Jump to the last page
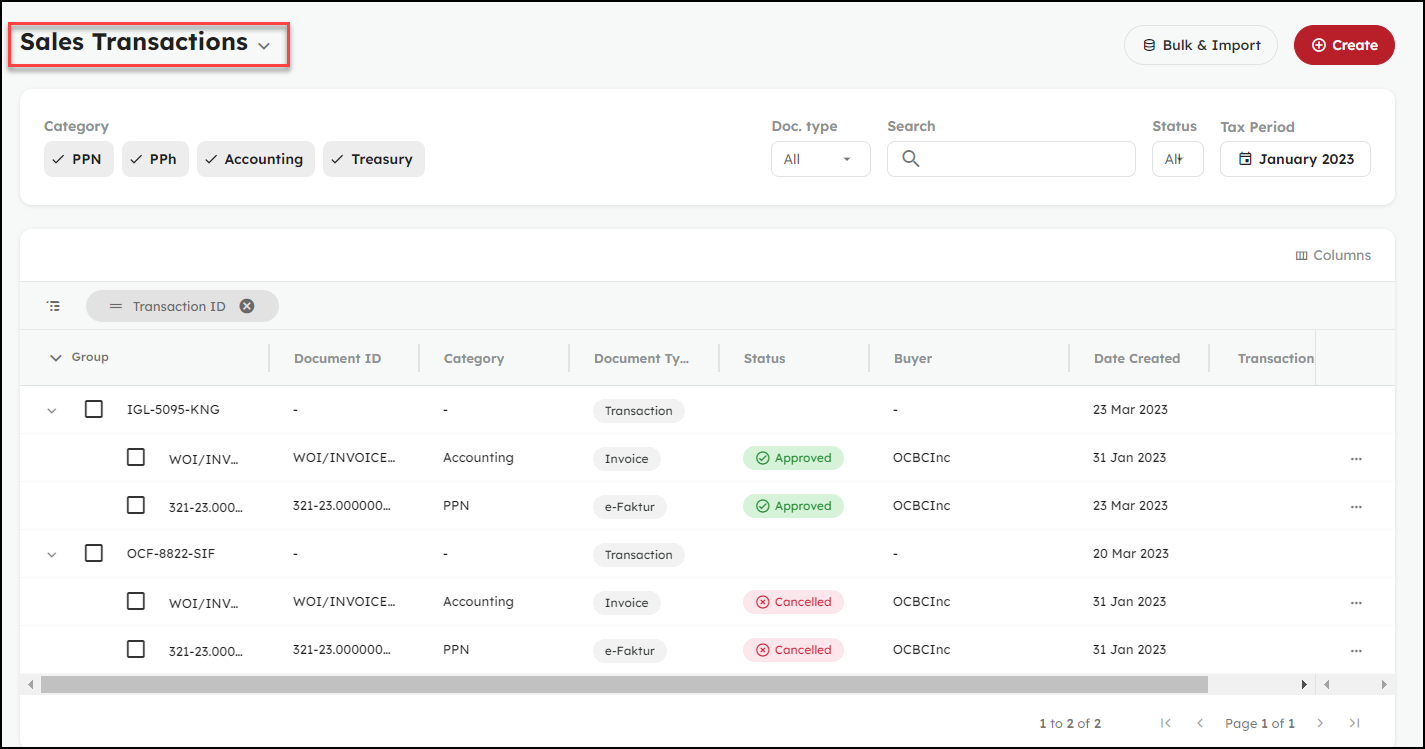This screenshot has height=749, width=1425. [x=1354, y=723]
